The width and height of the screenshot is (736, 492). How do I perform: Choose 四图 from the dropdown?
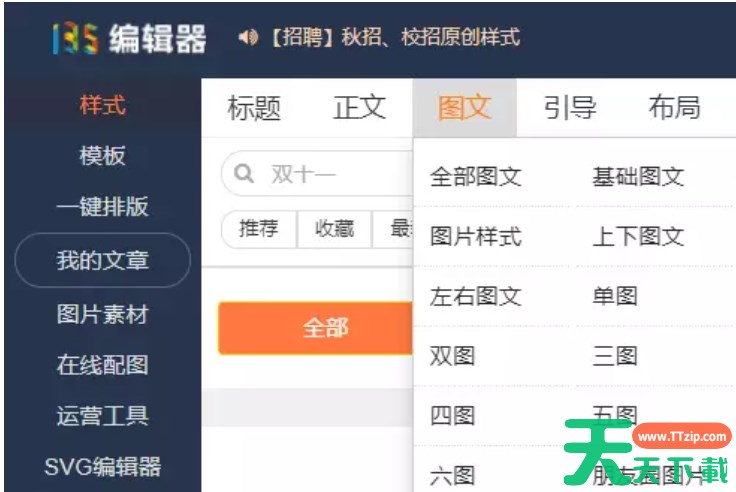coord(452,415)
